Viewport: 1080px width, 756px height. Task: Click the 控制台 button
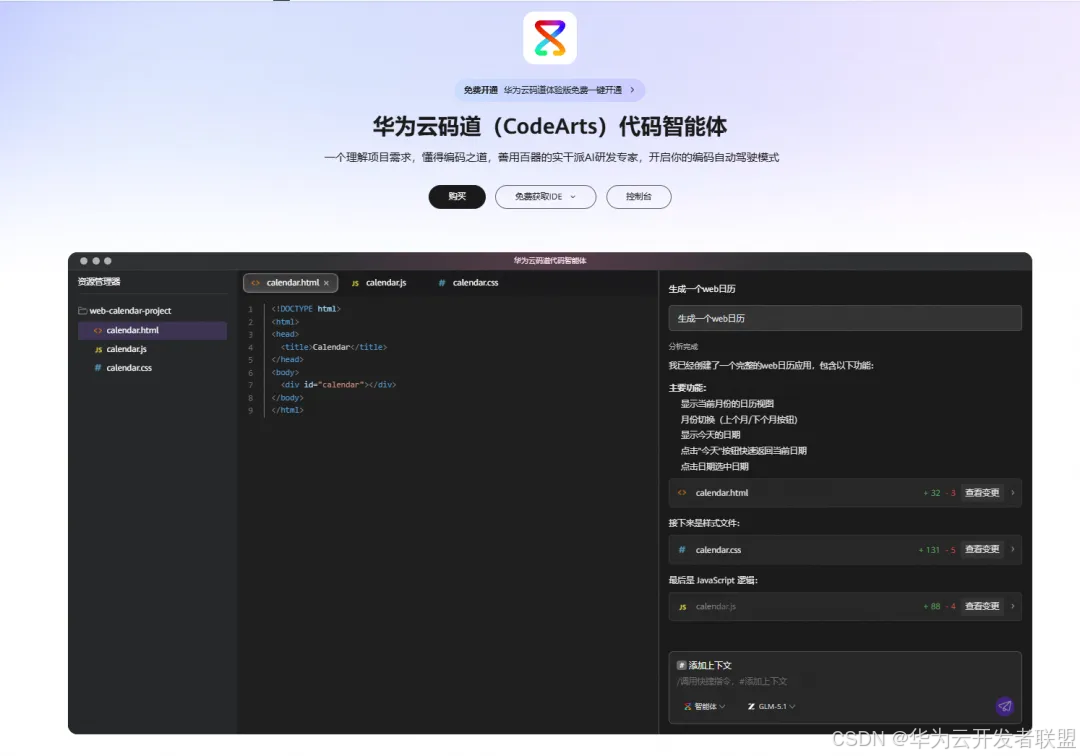click(638, 196)
